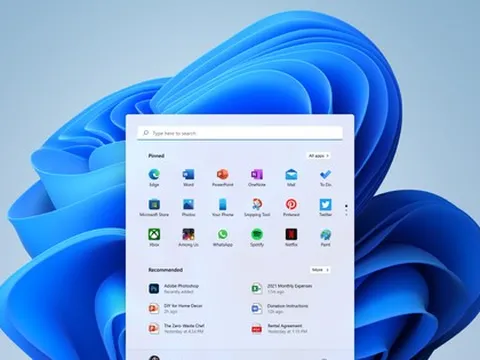This screenshot has height=360, width=480.
Task: Launch WhatsApp from pinned apps
Action: point(223,238)
